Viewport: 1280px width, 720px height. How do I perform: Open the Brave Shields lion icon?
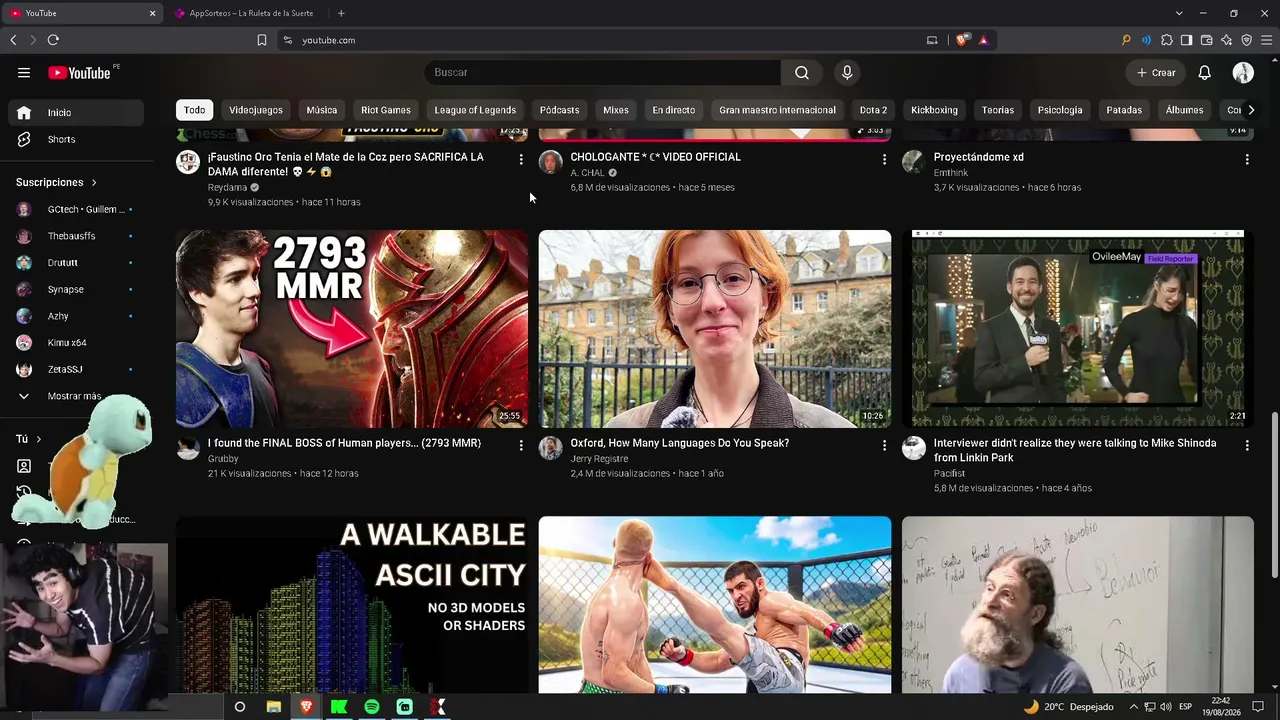(962, 40)
